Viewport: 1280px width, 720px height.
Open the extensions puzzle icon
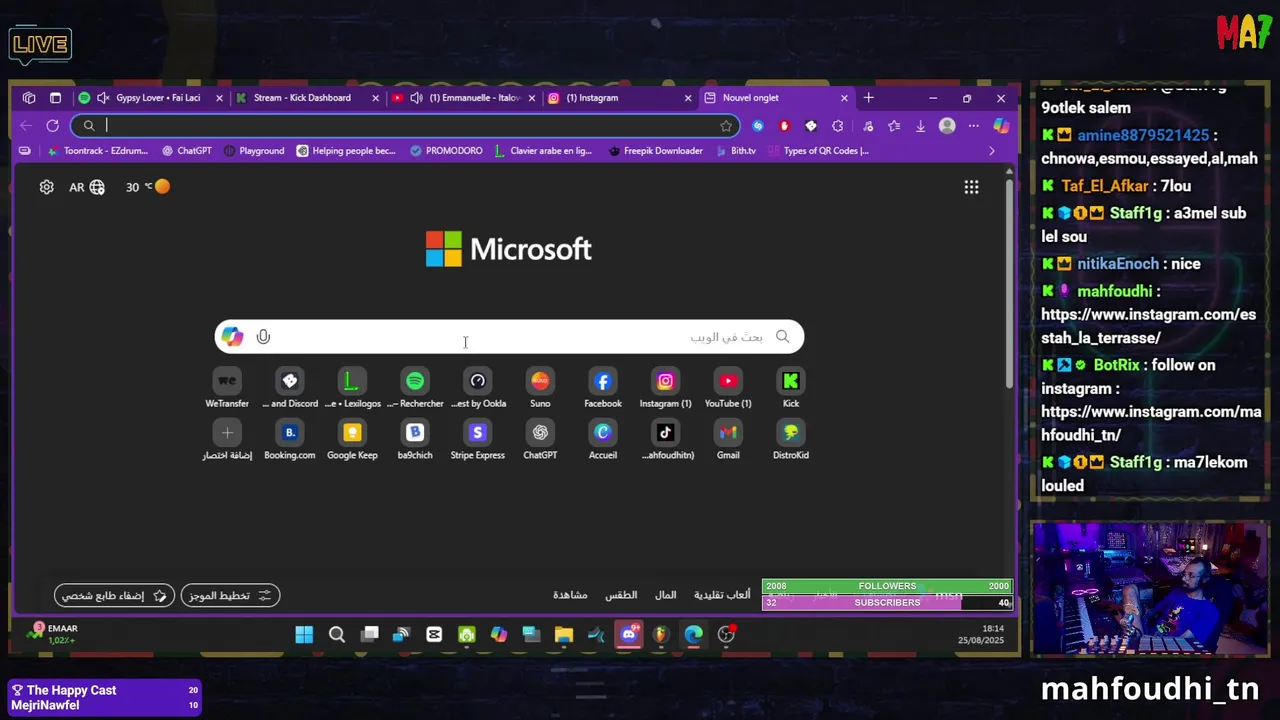coord(838,126)
